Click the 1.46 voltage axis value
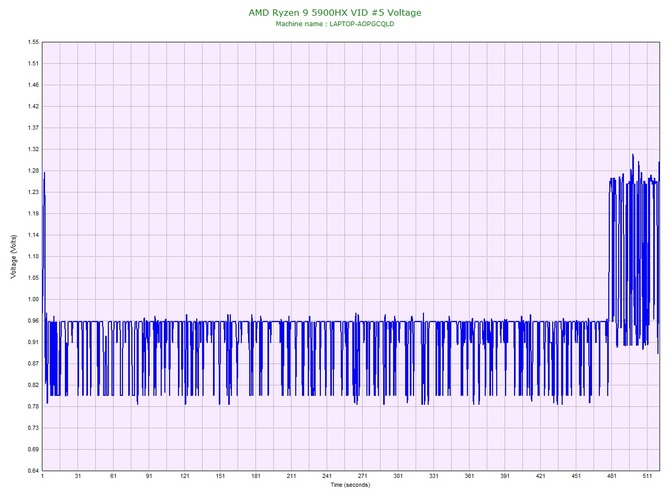This screenshot has height=502, width=670. [33, 85]
